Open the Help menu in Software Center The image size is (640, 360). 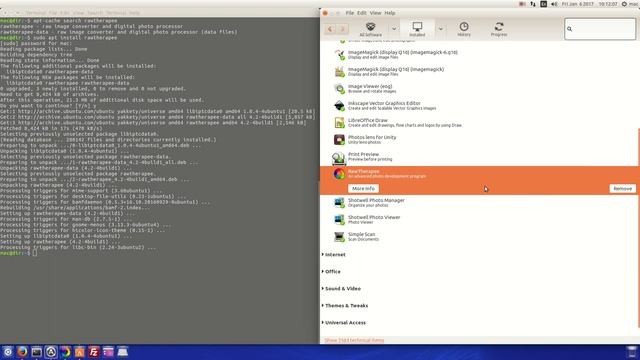pyautogui.click(x=390, y=13)
